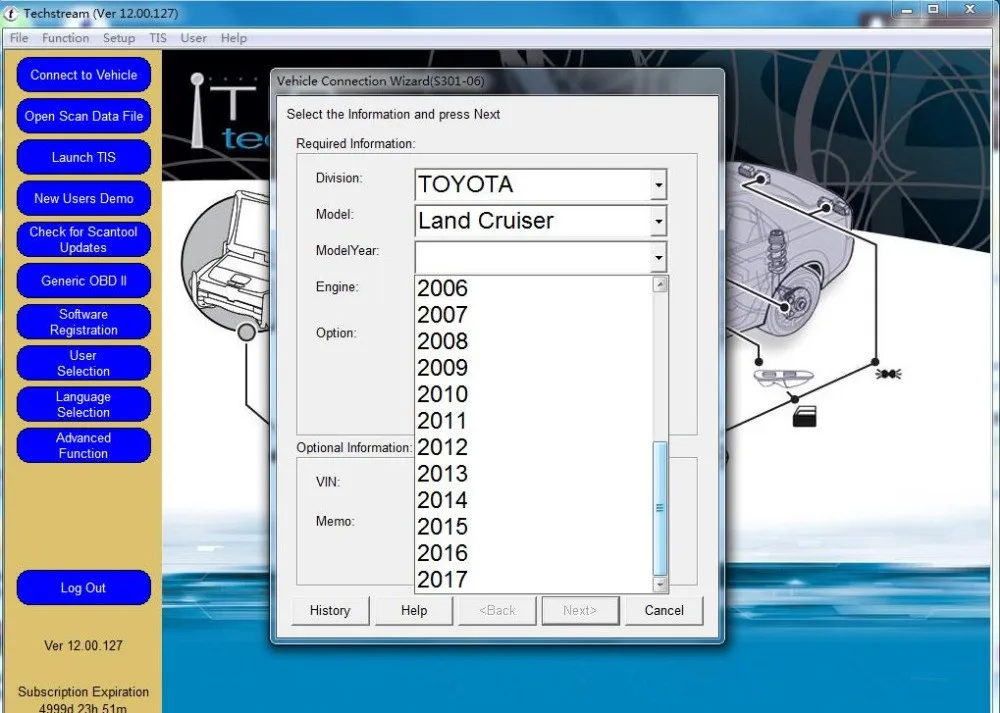The width and height of the screenshot is (1000, 713).
Task: Click the Connect to Vehicle button
Action: point(84,75)
